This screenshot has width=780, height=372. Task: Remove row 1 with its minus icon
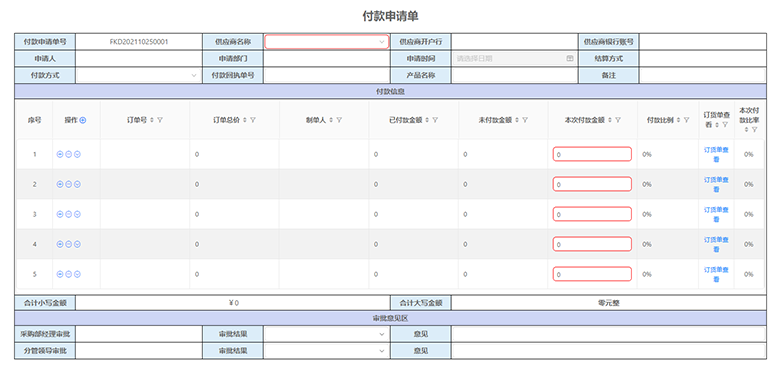click(x=69, y=155)
